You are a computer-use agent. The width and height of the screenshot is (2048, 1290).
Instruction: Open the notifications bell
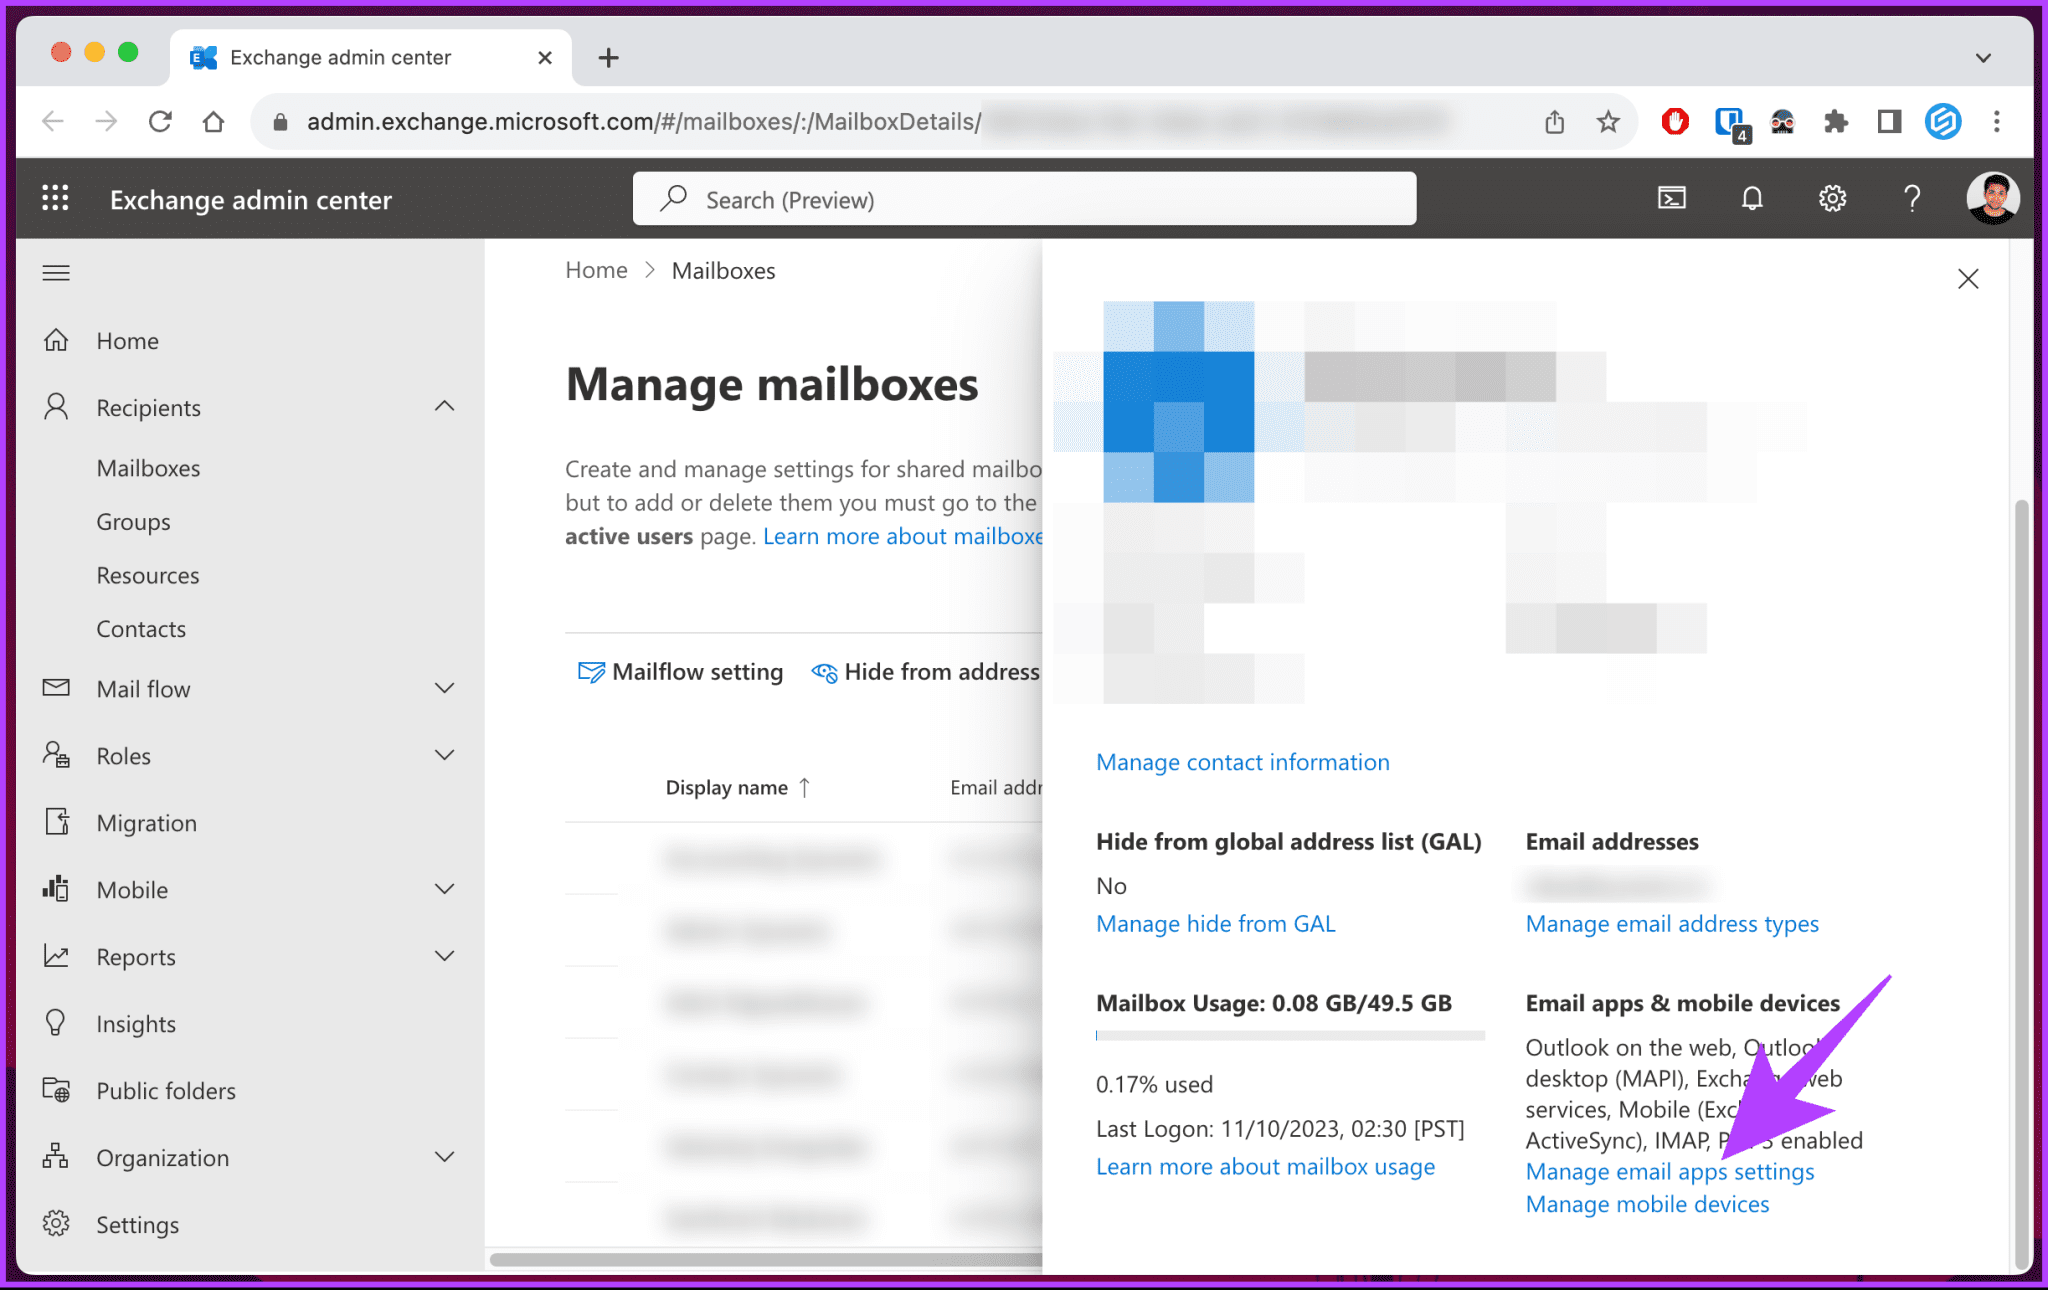(x=1752, y=198)
